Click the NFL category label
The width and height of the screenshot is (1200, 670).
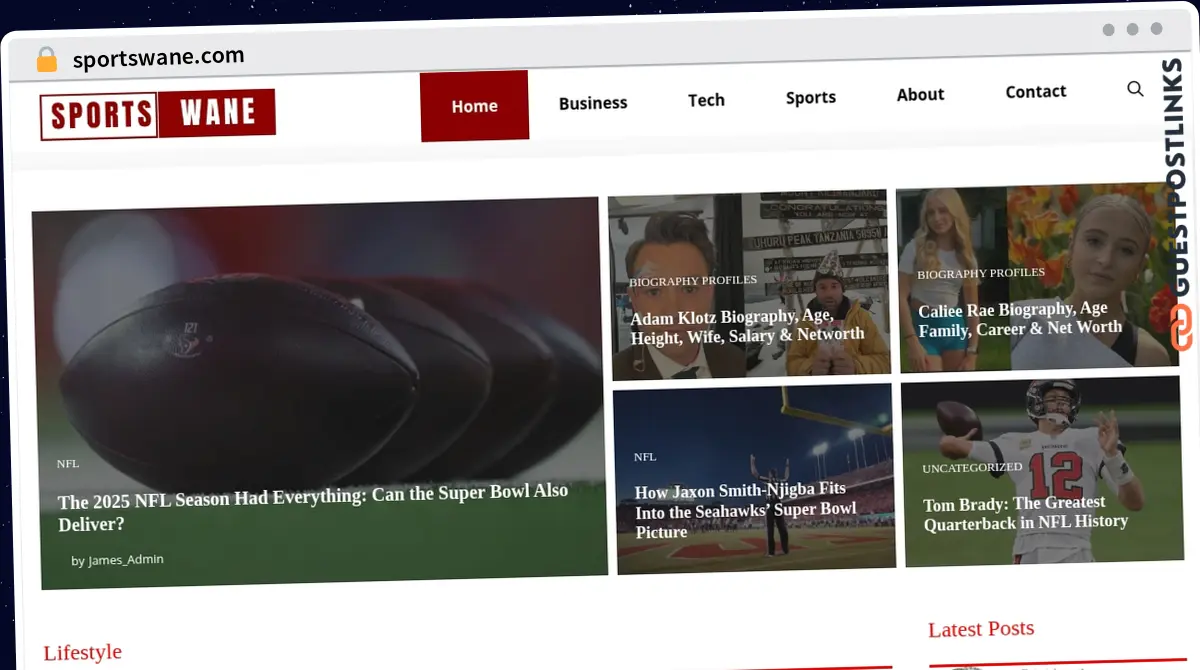67,463
